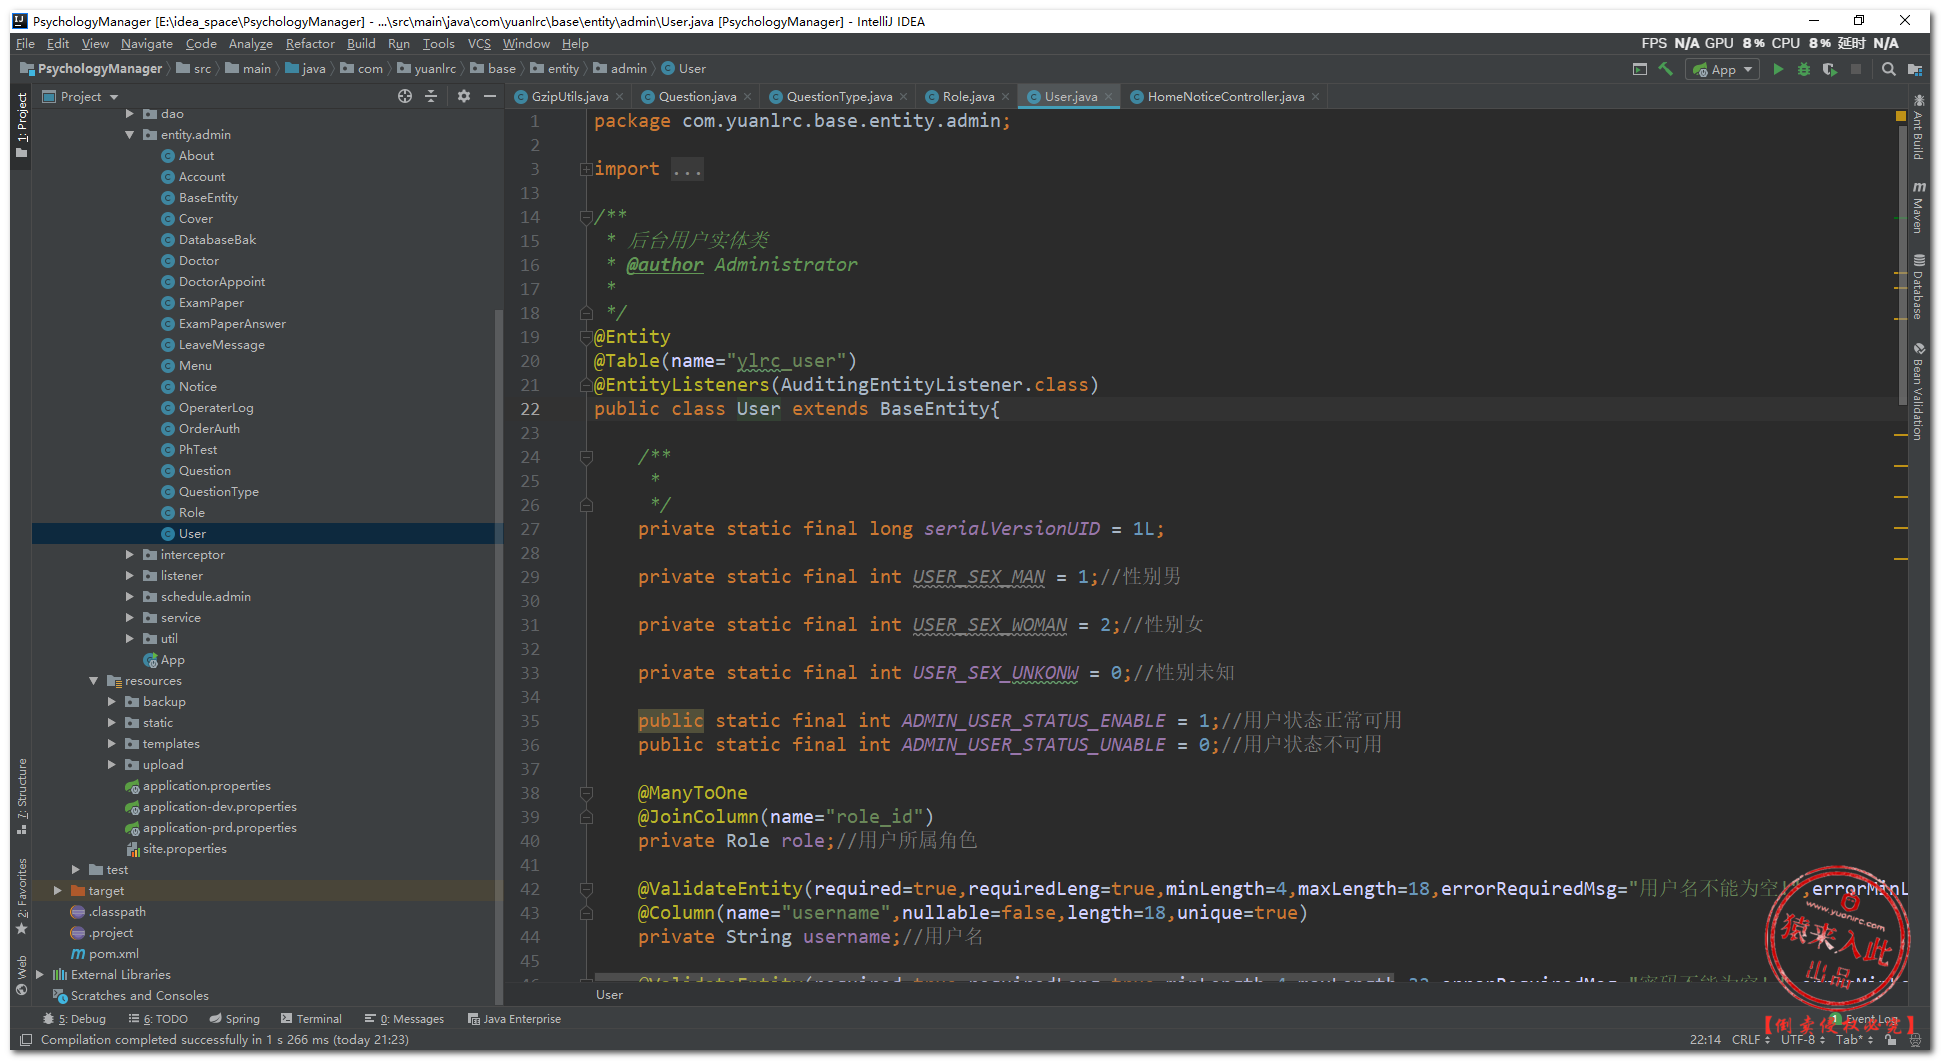Open Project panel settings gear
Screen dimensions: 1941x1061
[x=463, y=96]
